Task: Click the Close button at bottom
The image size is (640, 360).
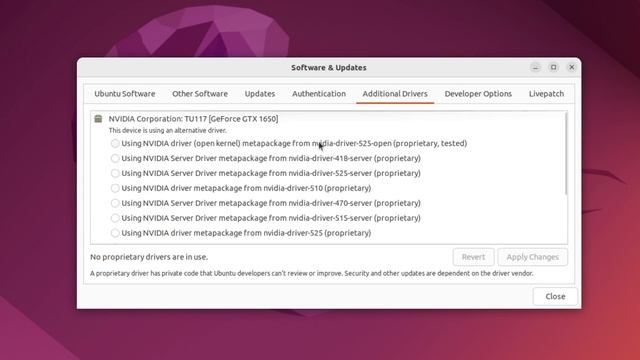Action: 555,296
